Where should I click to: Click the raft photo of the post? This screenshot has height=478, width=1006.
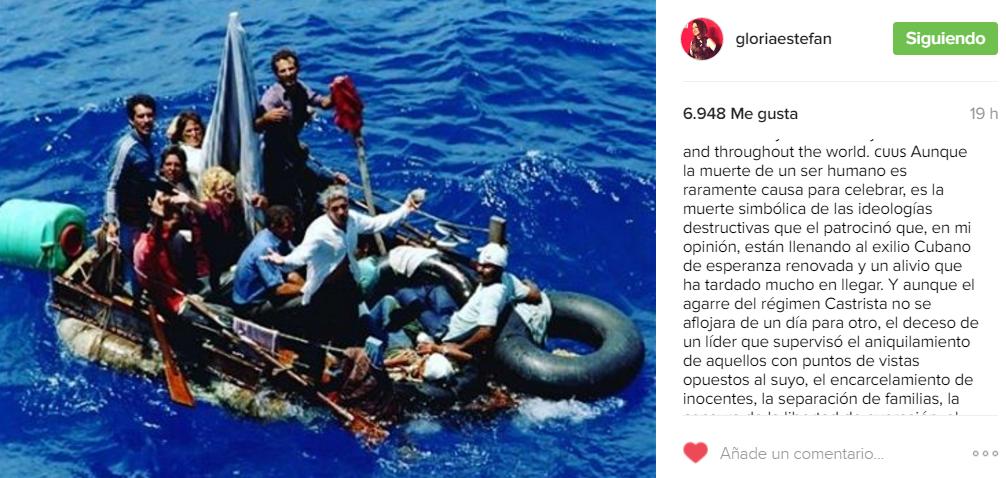point(328,239)
